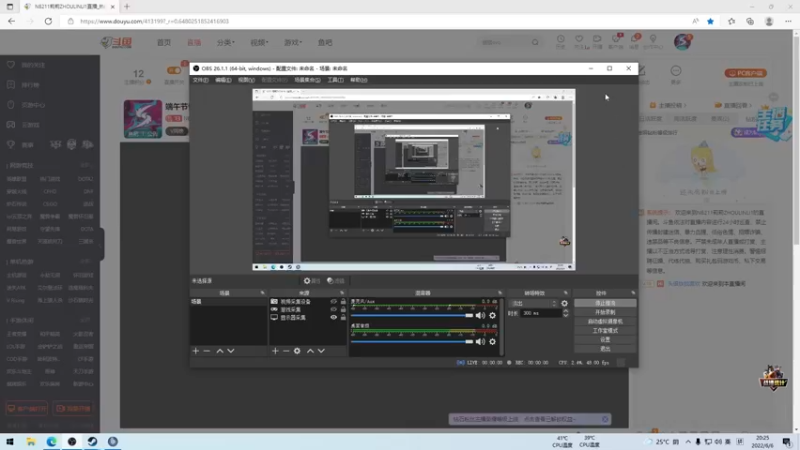
Task: Click 启动虚拟摄像机 button
Action: click(605, 321)
